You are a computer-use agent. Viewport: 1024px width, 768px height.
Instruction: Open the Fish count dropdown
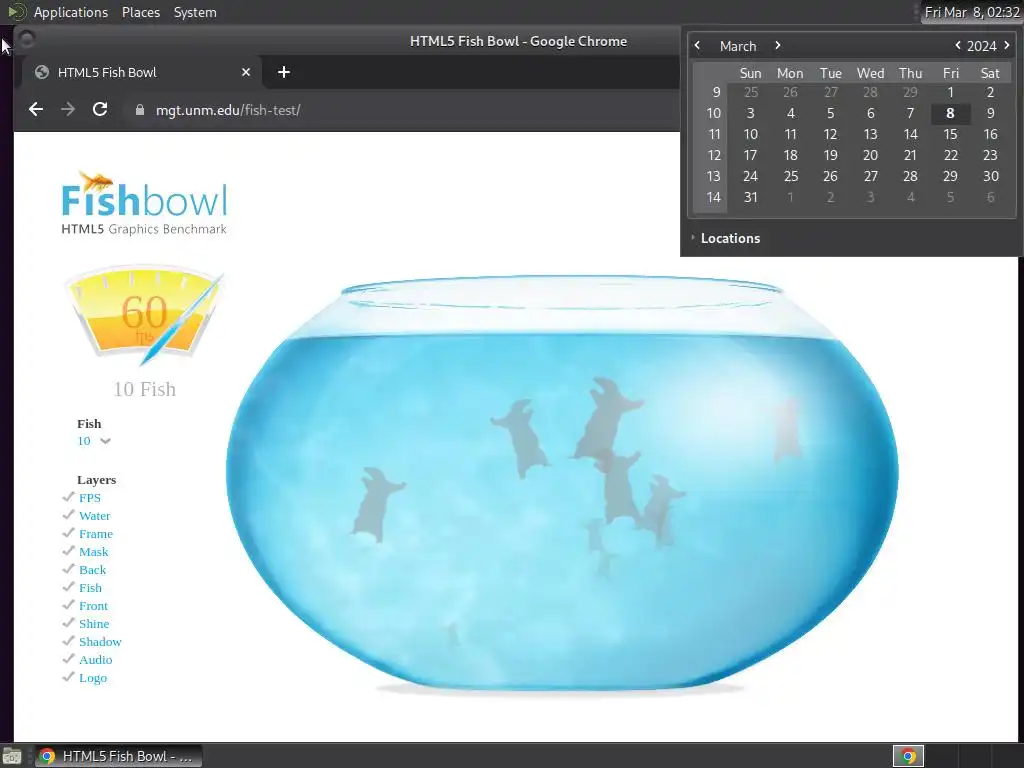tap(94, 441)
